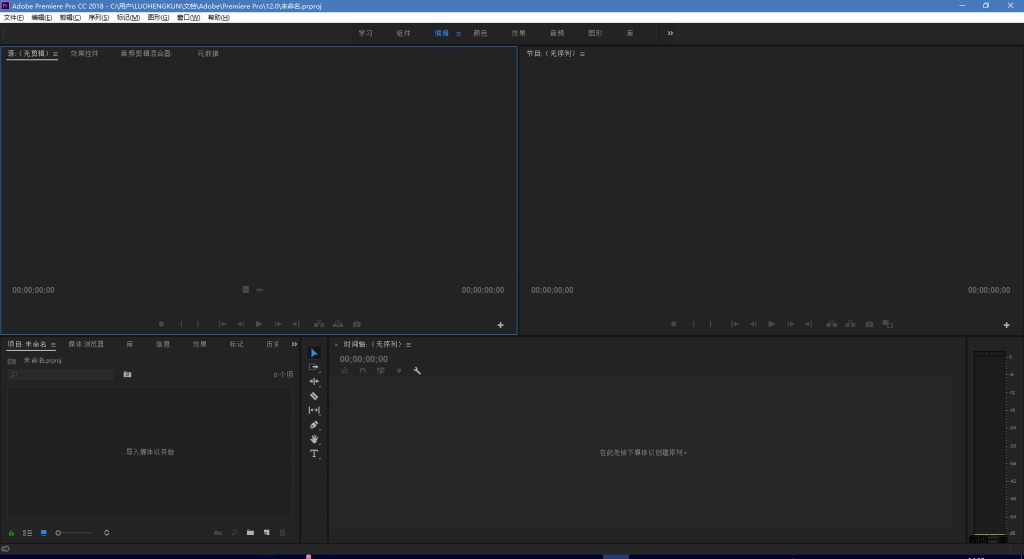Screen dimensions: 1024x559
Task: Select the Pen tool
Action: point(314,425)
